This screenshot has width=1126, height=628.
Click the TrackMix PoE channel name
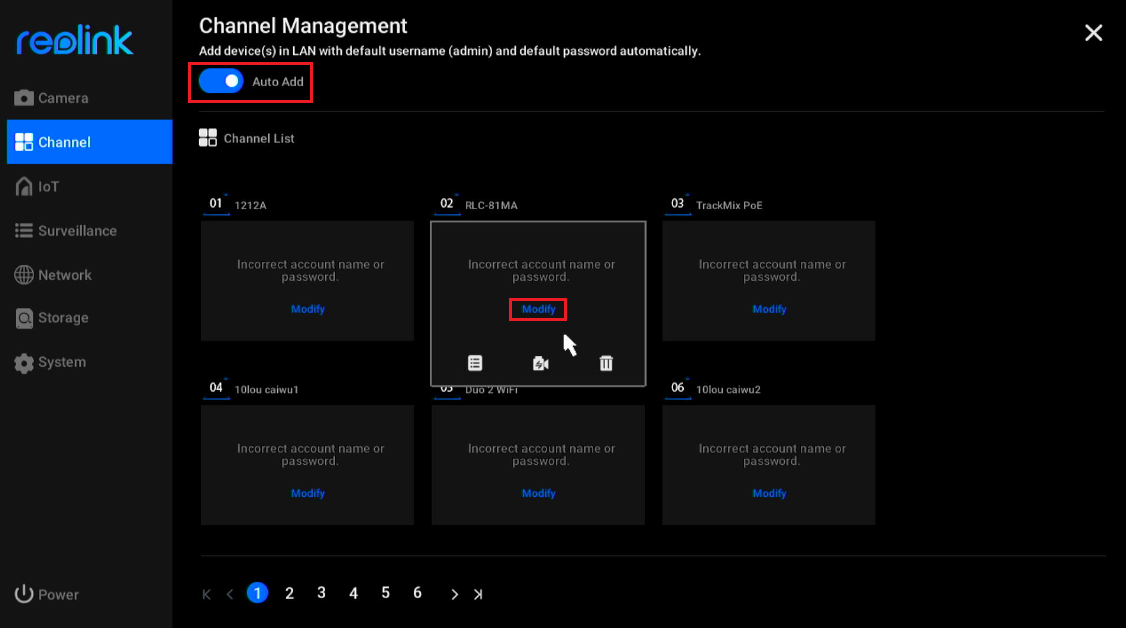tap(729, 205)
